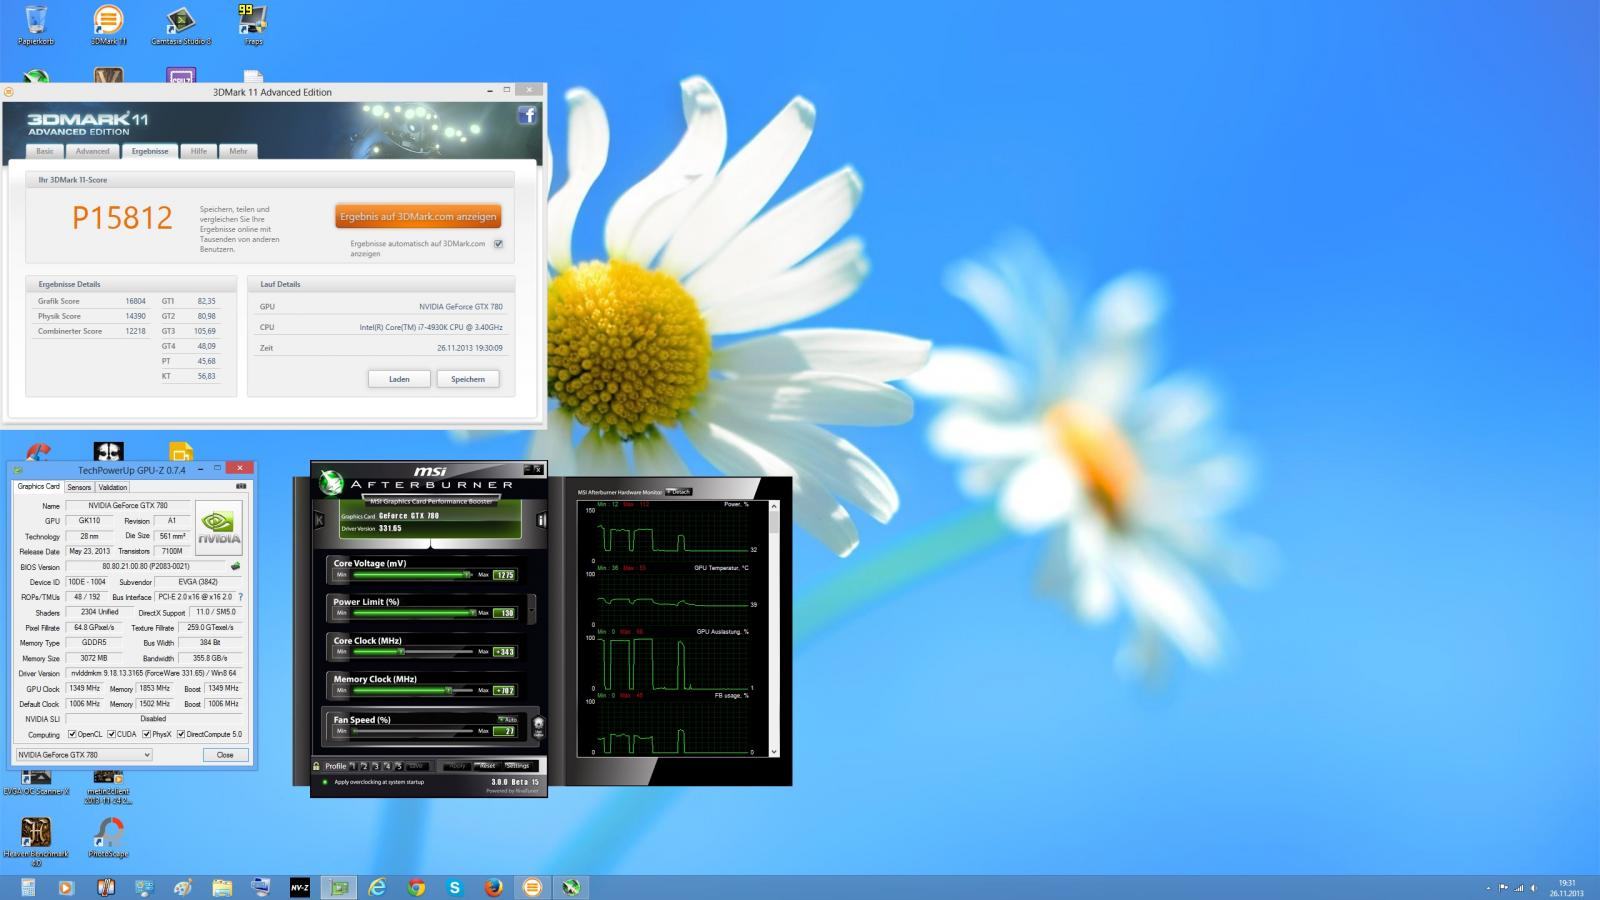1600x900 pixels.
Task: Click the Afterburner Kombustor 'K' button
Action: click(x=319, y=520)
